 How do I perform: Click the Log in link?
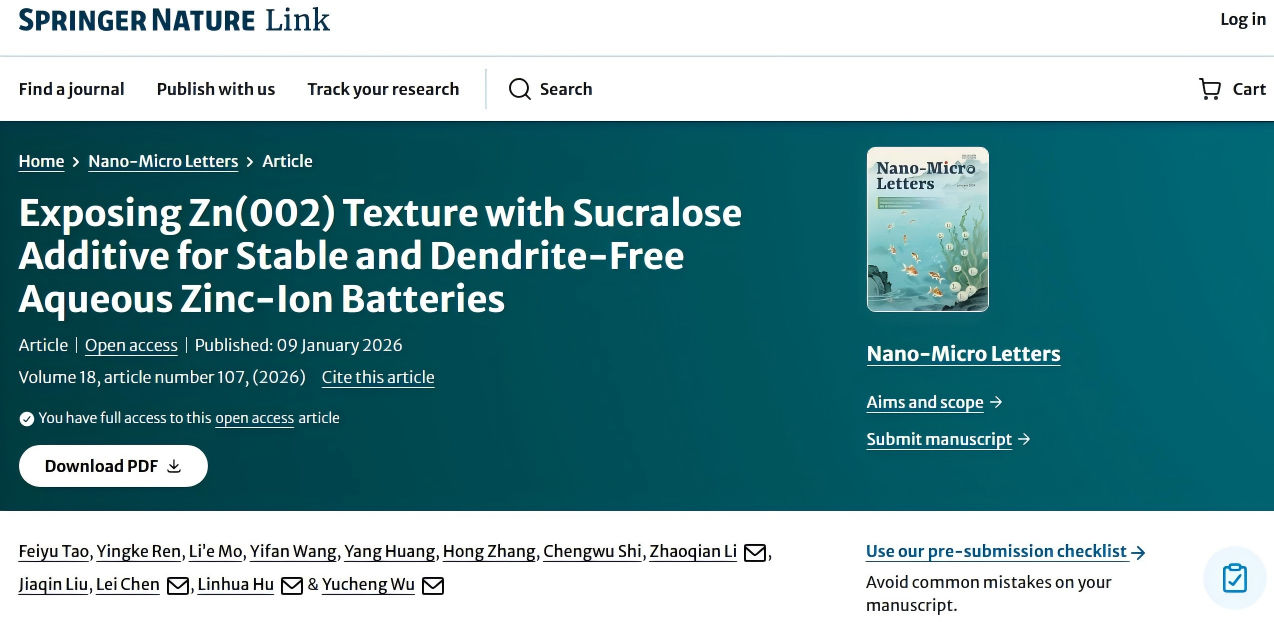(1243, 19)
